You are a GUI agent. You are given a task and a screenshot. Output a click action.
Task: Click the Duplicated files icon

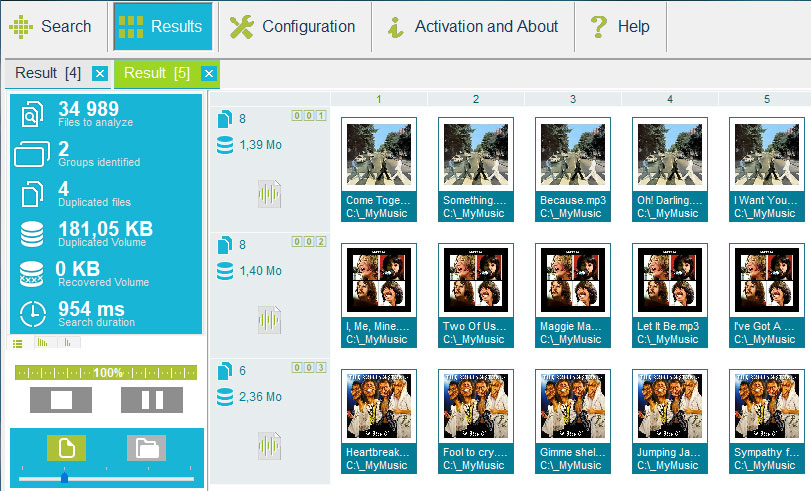(x=32, y=194)
